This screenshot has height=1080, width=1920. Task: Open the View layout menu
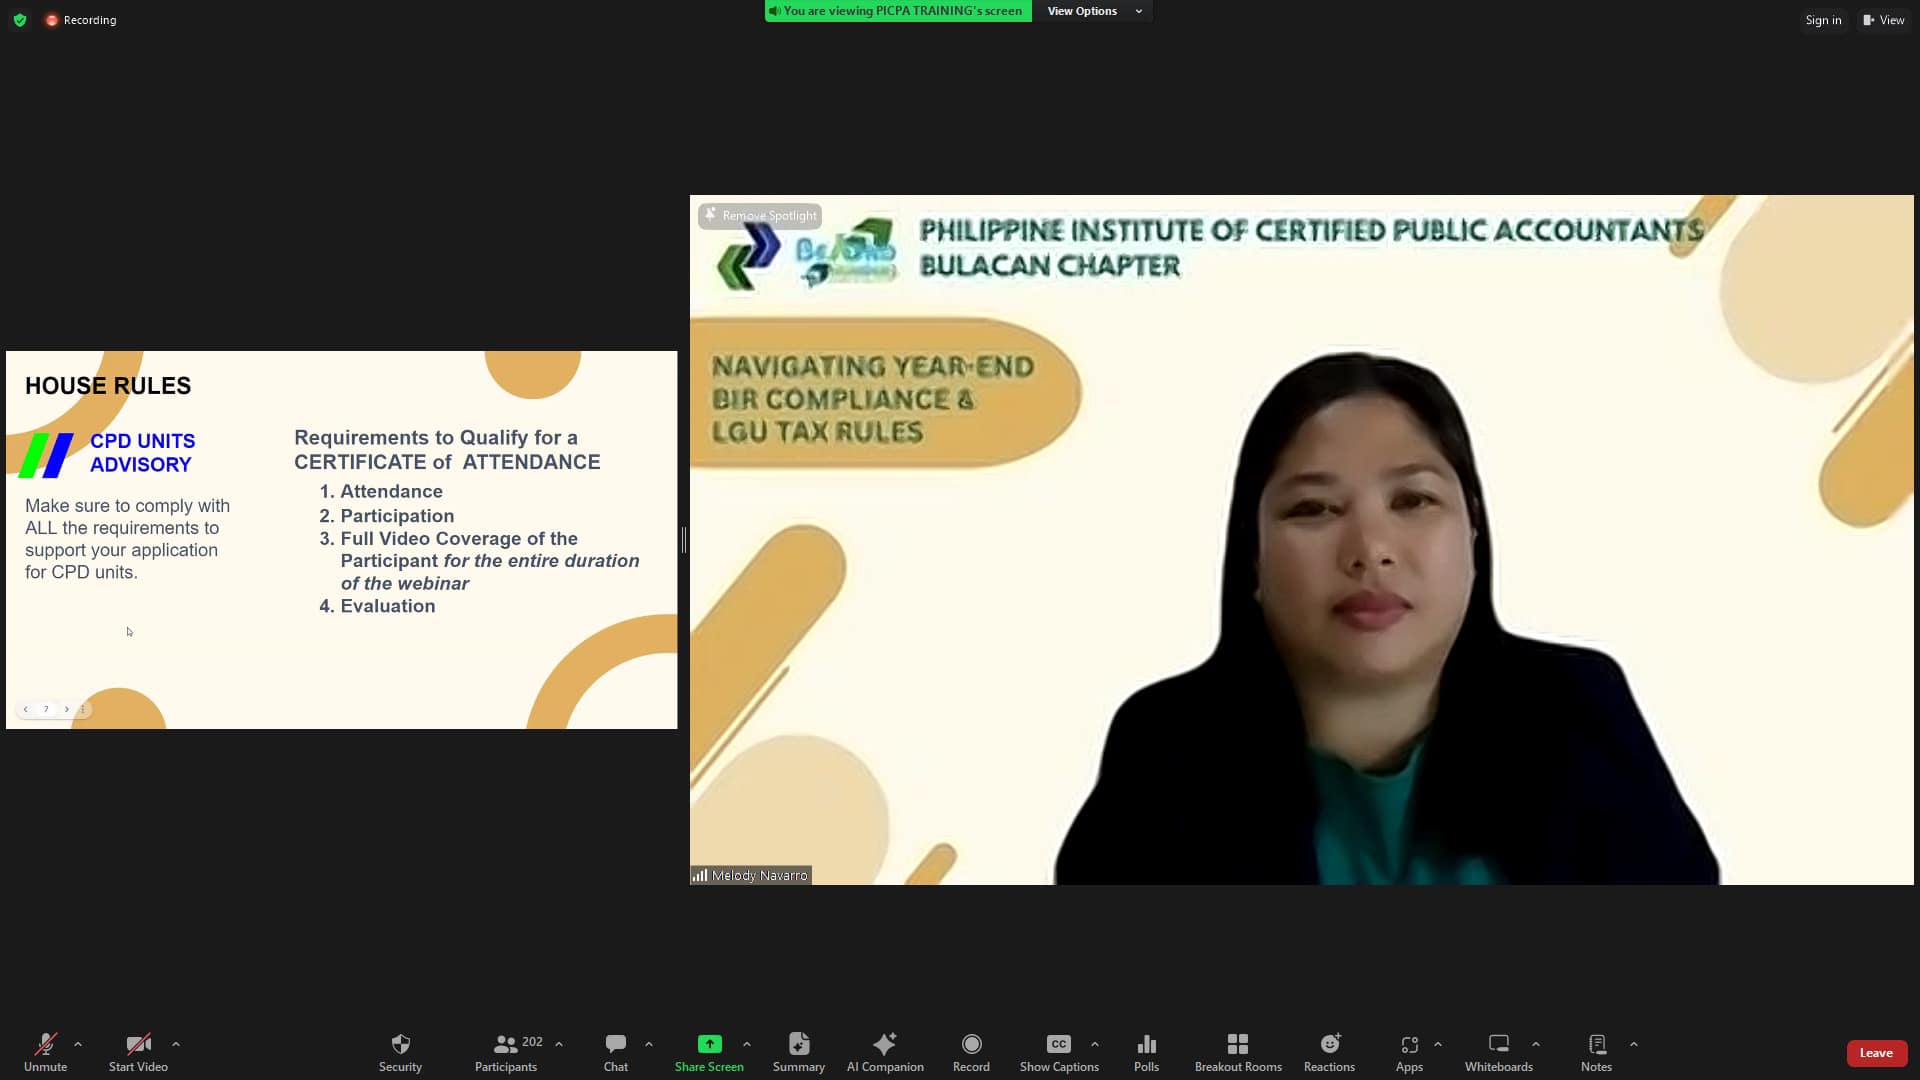pyautogui.click(x=1884, y=20)
